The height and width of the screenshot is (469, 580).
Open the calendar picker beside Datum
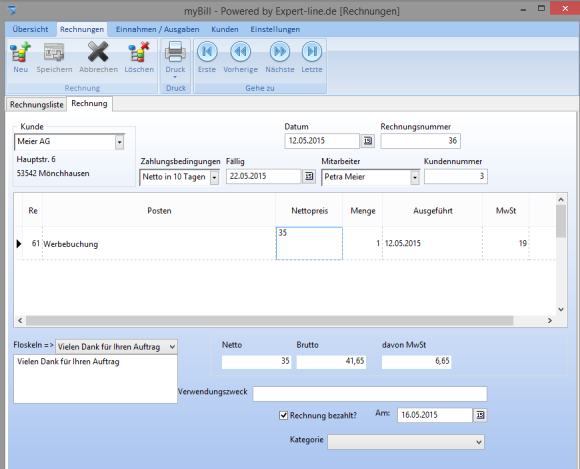tap(367, 141)
